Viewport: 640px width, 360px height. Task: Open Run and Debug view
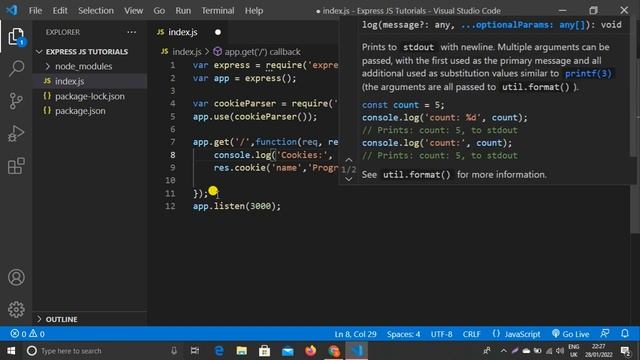(x=16, y=133)
